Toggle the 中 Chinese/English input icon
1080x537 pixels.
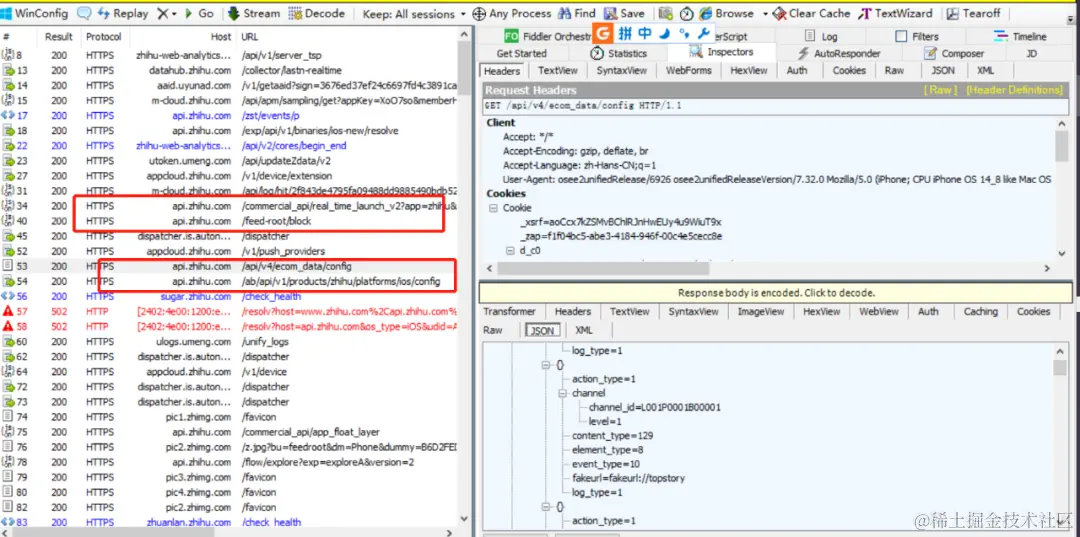(x=645, y=32)
